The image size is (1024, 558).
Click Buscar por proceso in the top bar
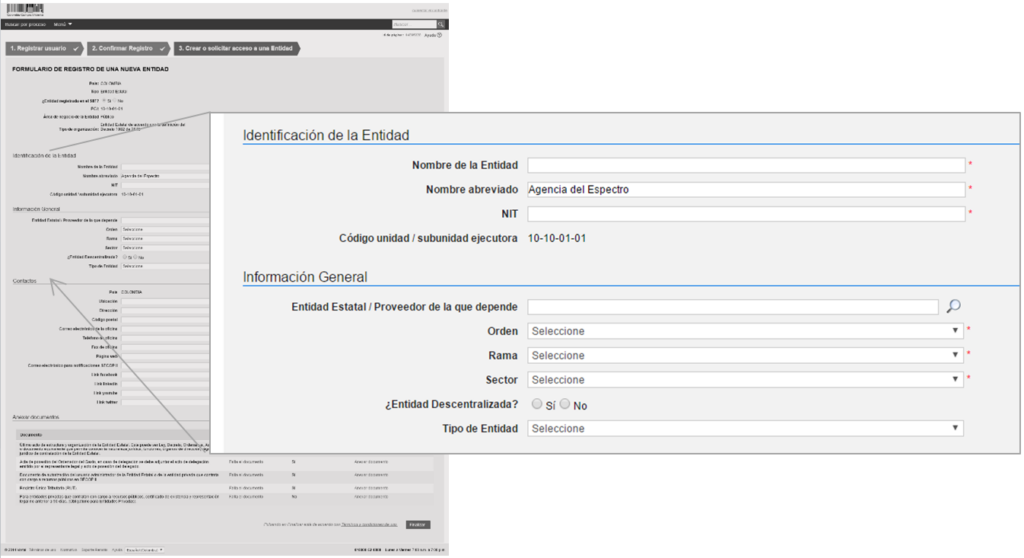(26, 24)
